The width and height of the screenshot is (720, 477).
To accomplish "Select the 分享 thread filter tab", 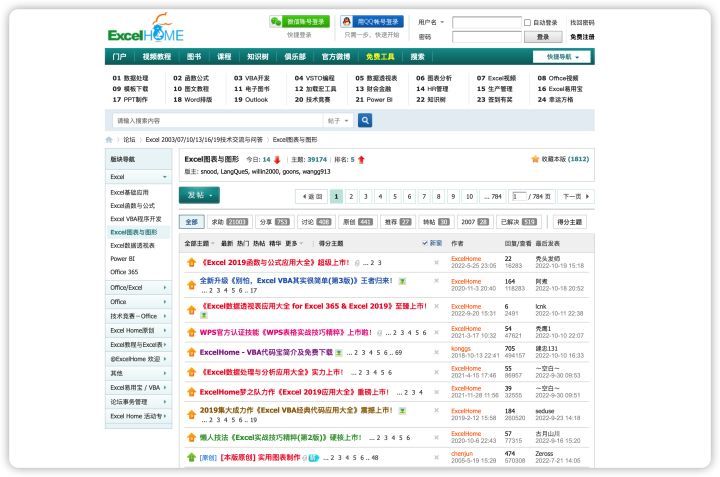I will point(274,222).
